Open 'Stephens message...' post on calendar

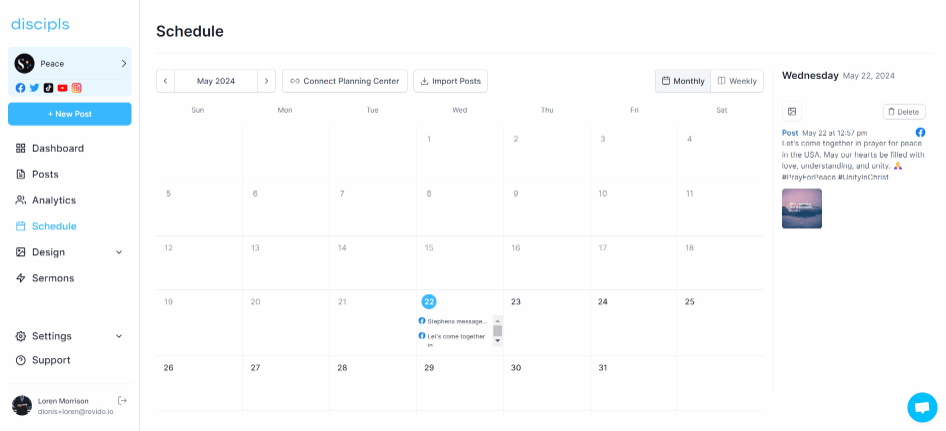[x=454, y=321]
